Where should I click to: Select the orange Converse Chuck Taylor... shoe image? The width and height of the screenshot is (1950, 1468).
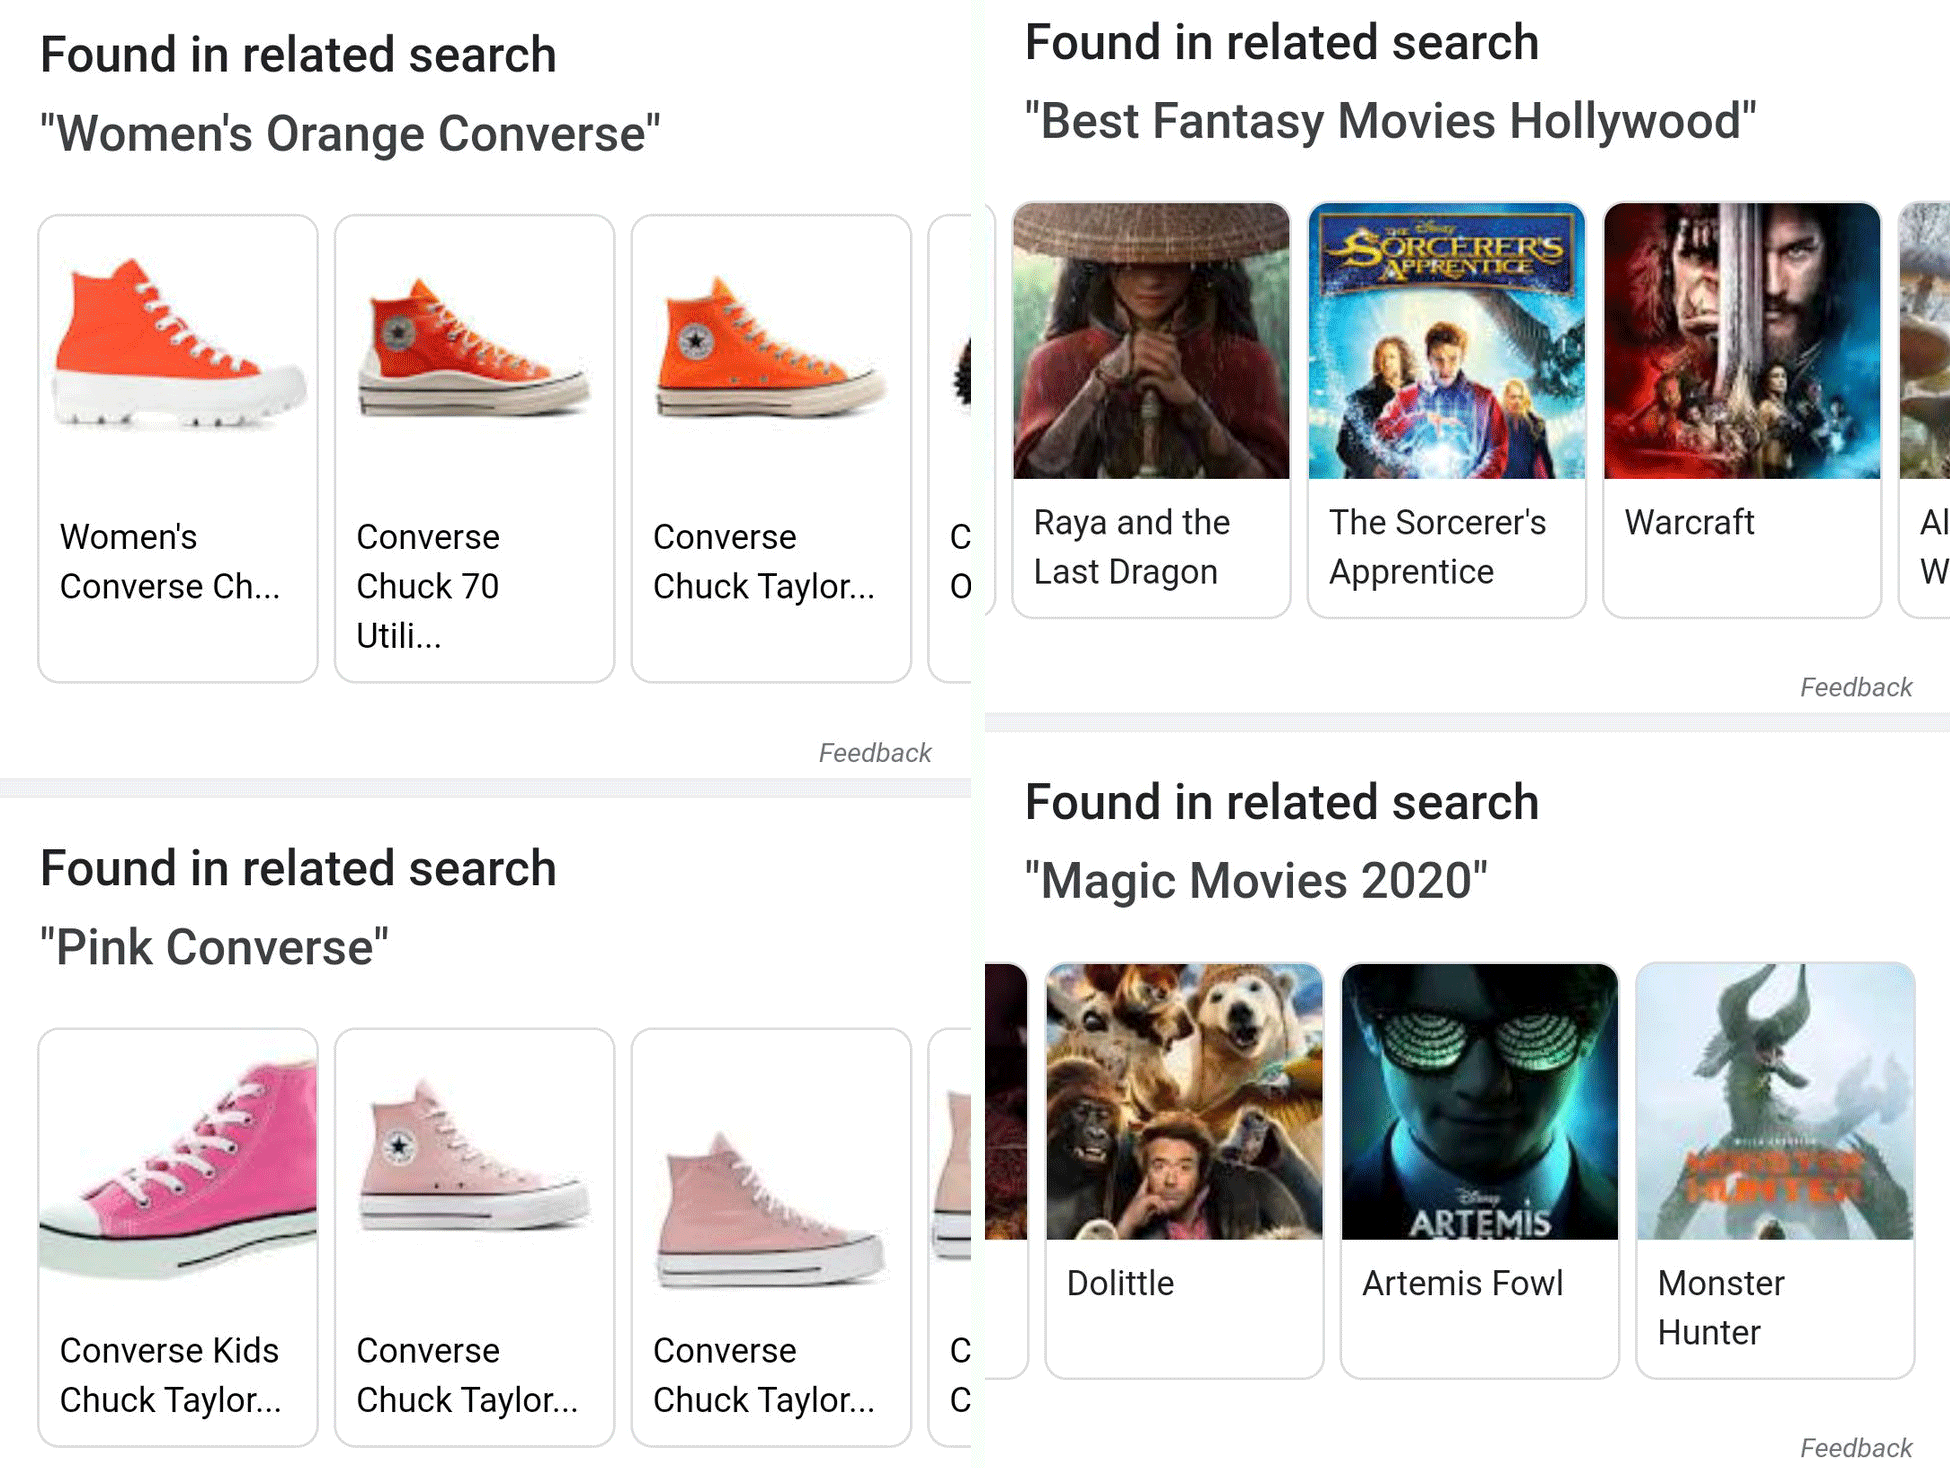[771, 346]
